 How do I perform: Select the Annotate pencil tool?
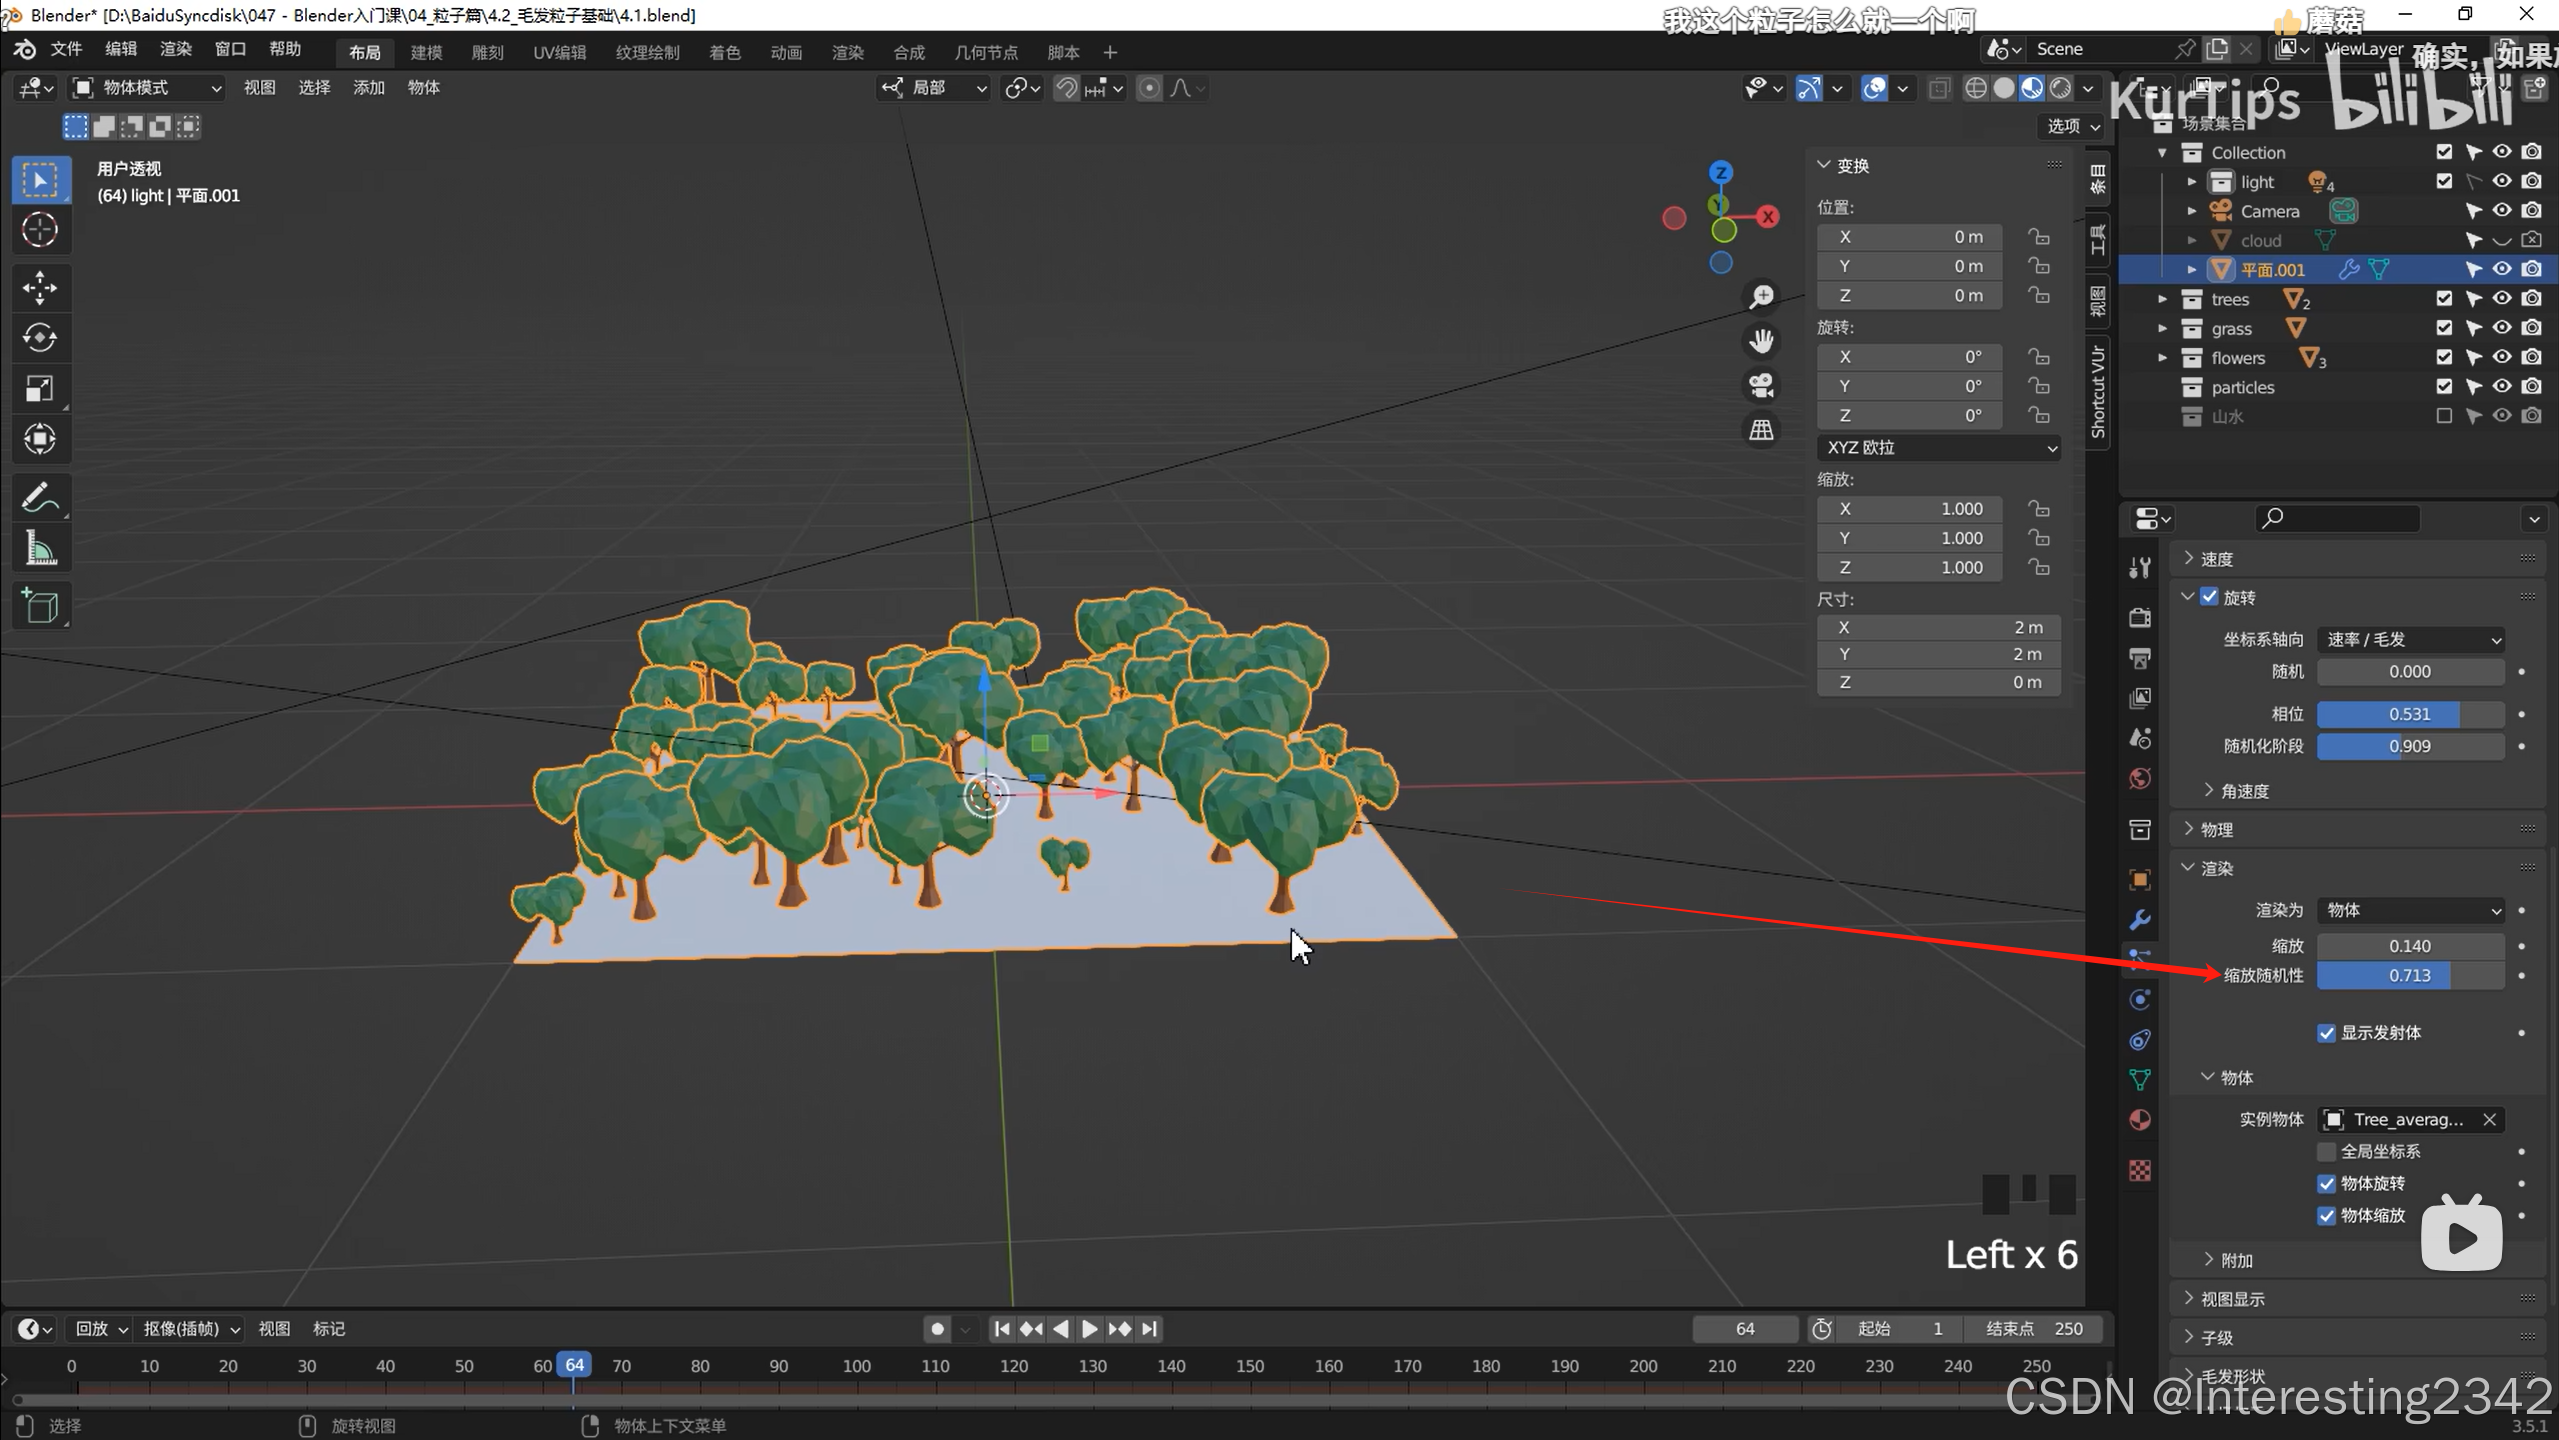[x=40, y=497]
